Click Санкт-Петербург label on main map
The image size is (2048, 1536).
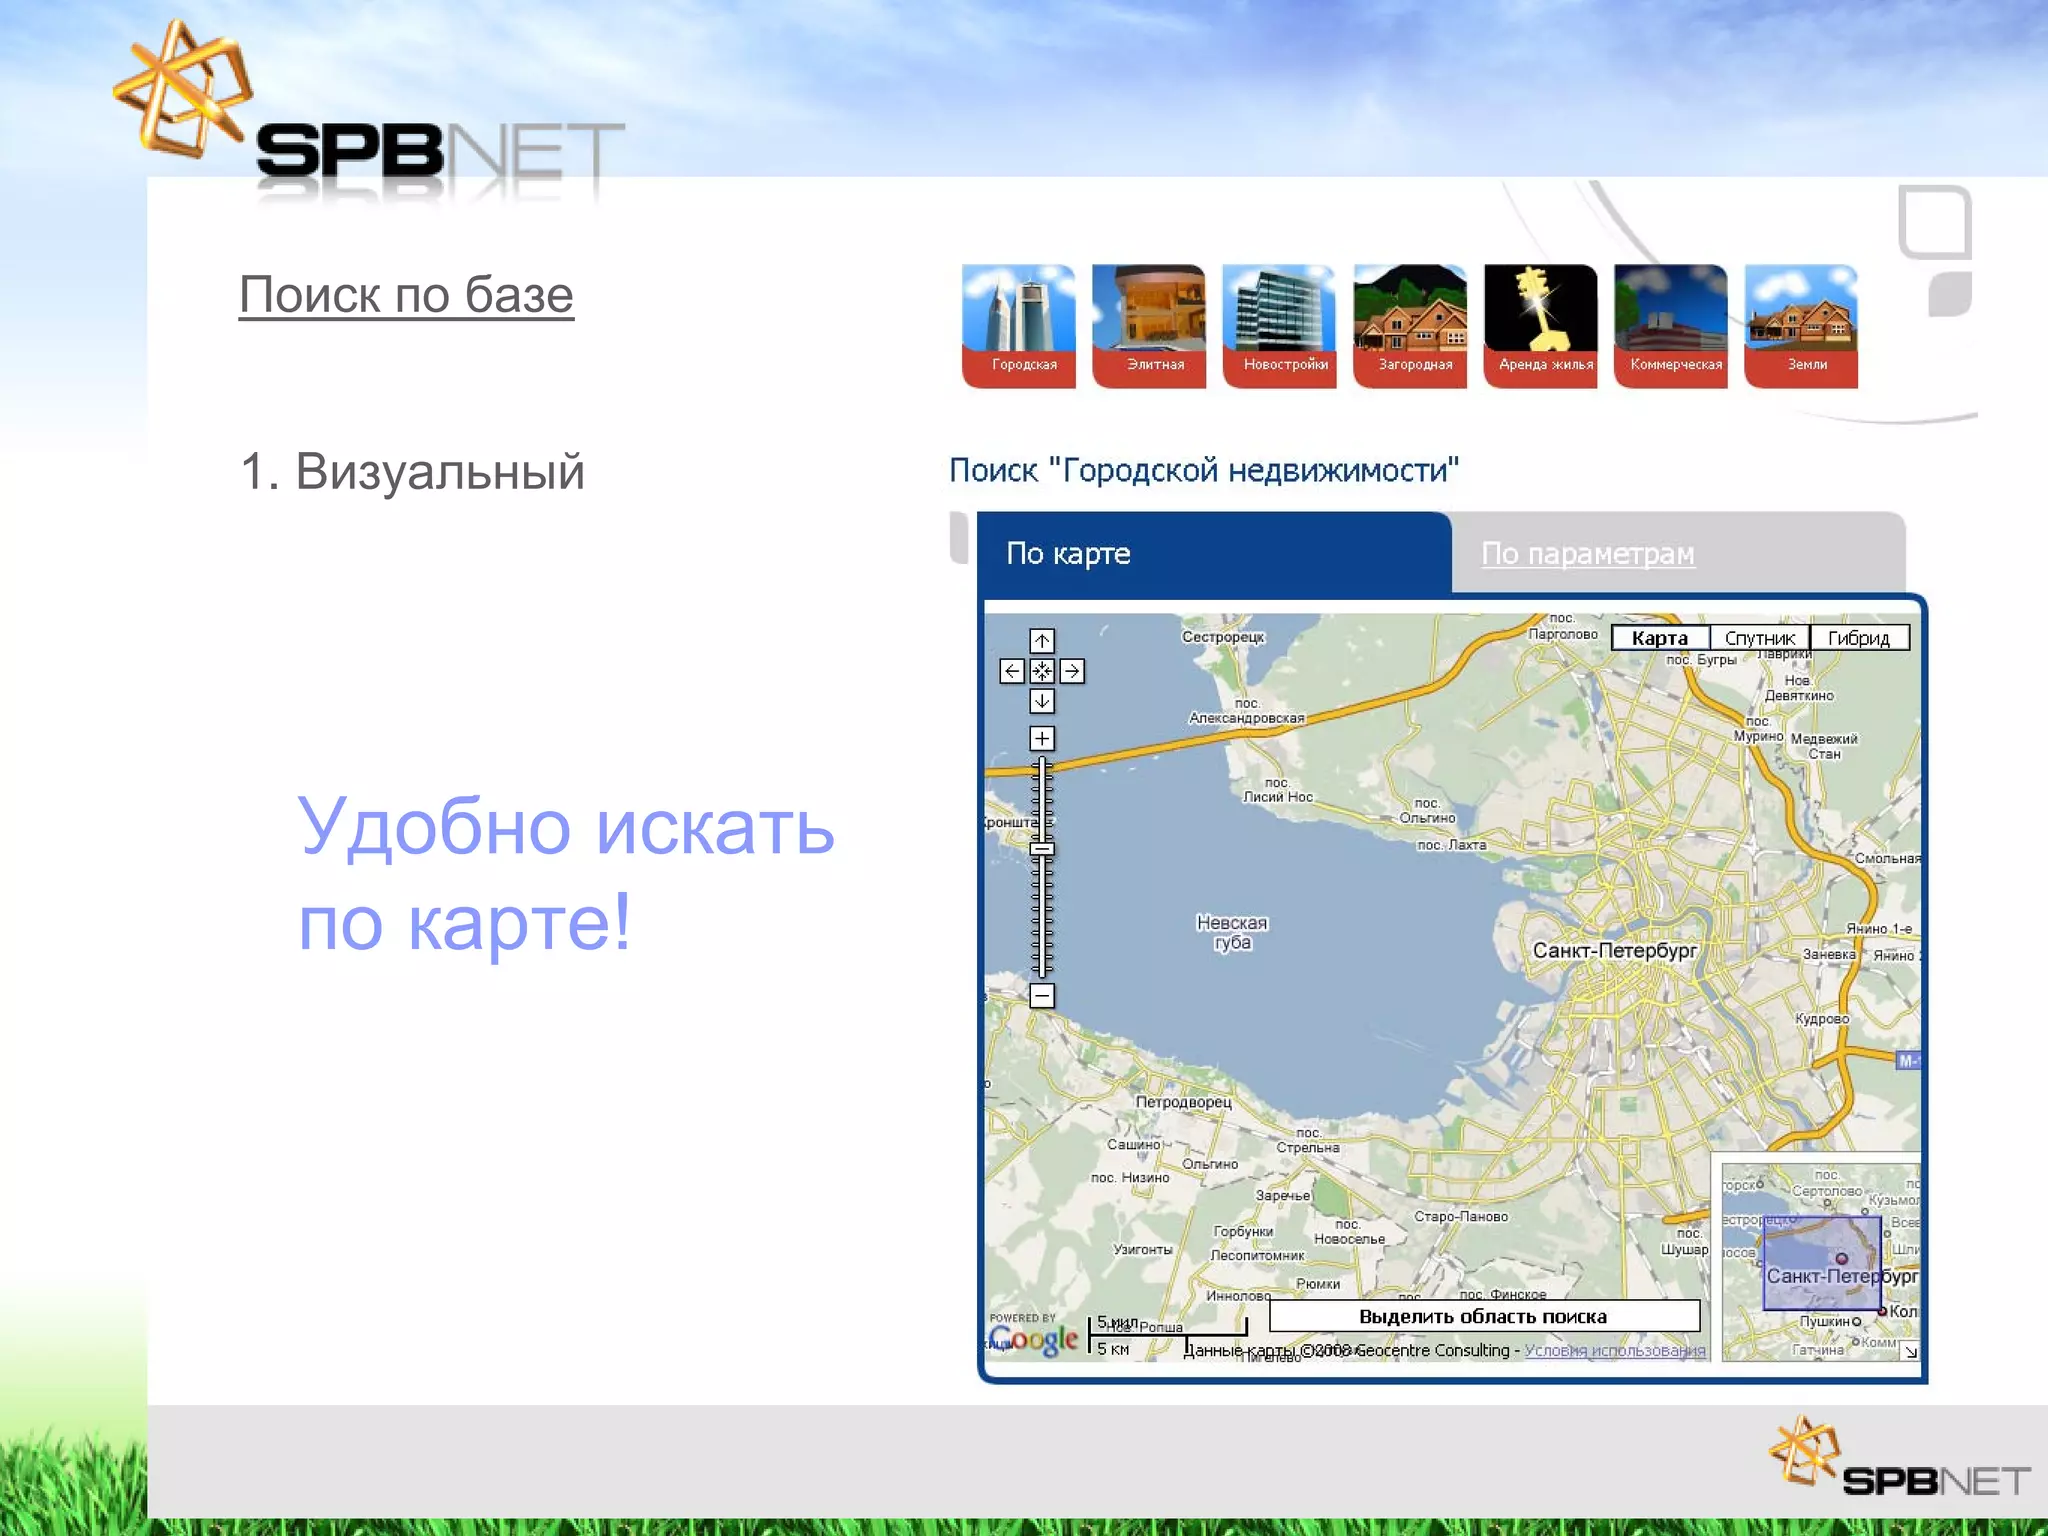pyautogui.click(x=1615, y=950)
